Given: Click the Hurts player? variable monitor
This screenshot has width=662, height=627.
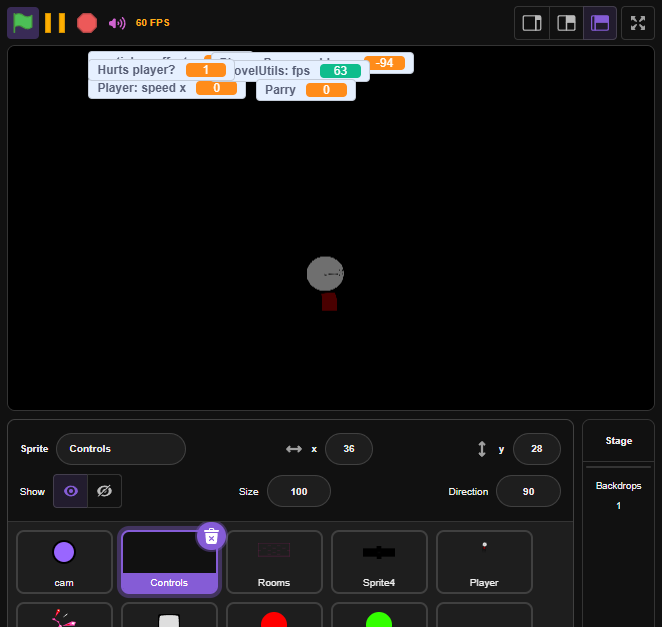Looking at the screenshot, I should pyautogui.click(x=161, y=70).
